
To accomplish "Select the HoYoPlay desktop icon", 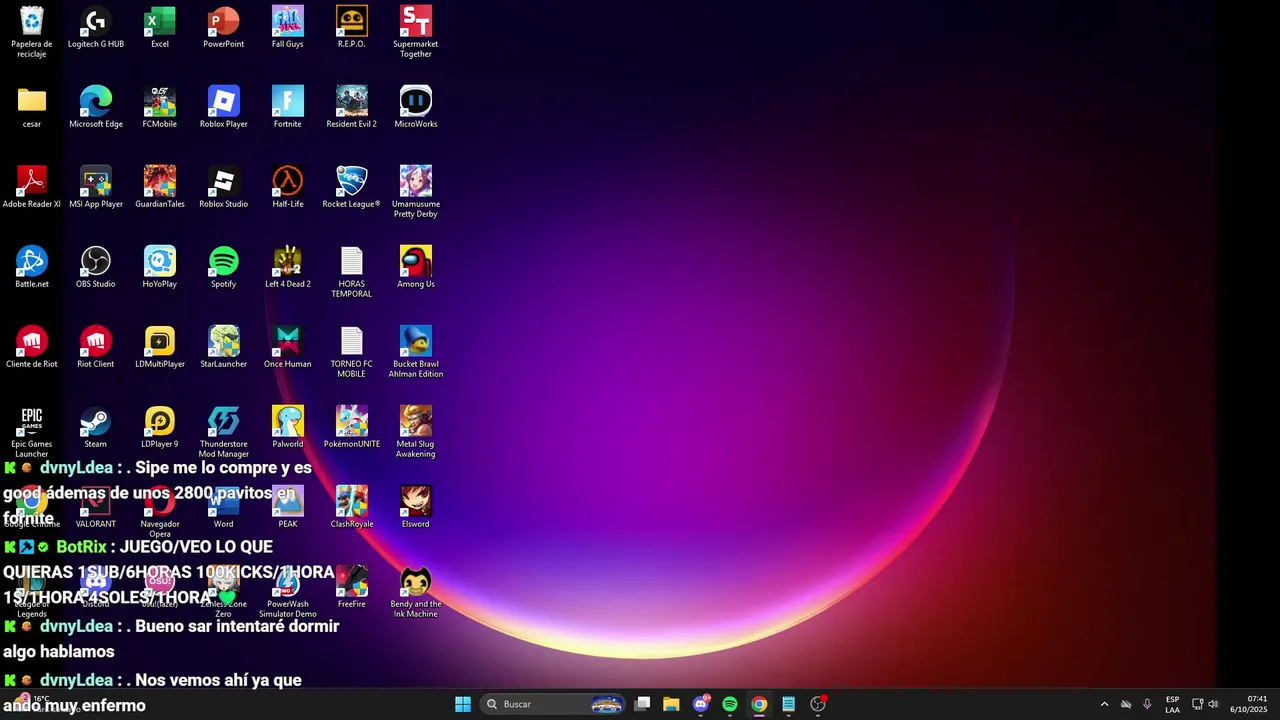I will coord(160,267).
